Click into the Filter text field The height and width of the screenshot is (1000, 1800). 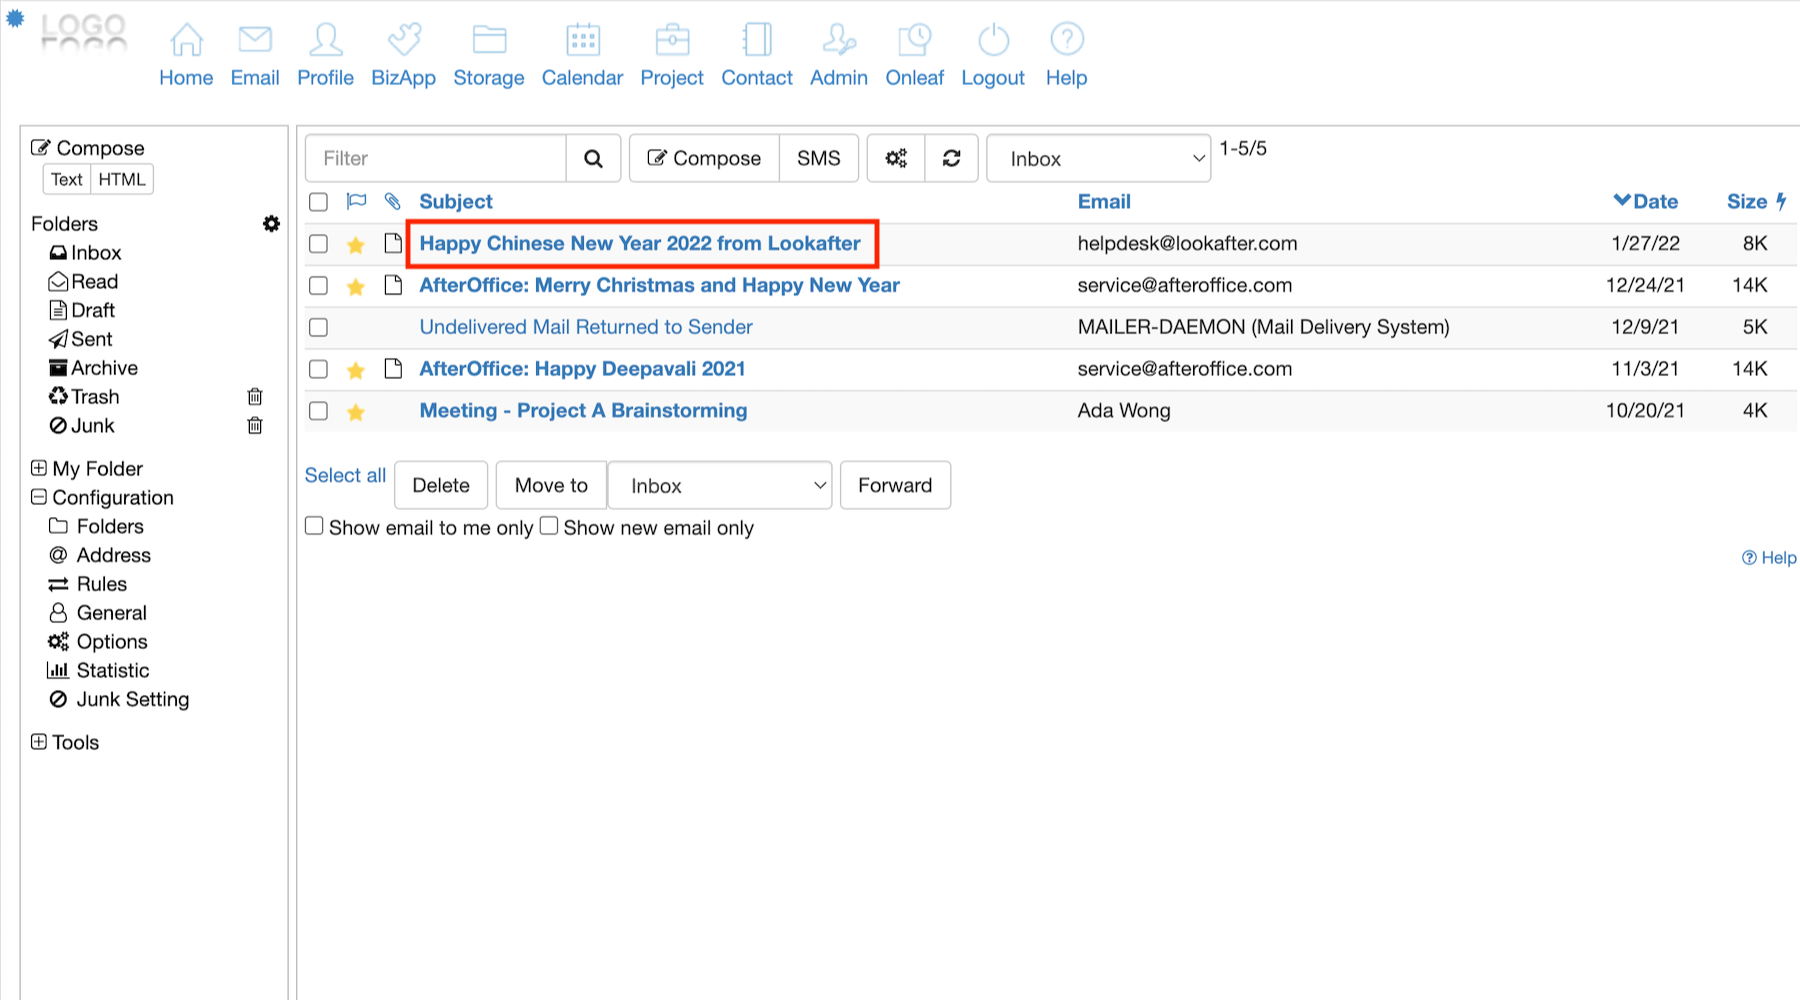(436, 159)
